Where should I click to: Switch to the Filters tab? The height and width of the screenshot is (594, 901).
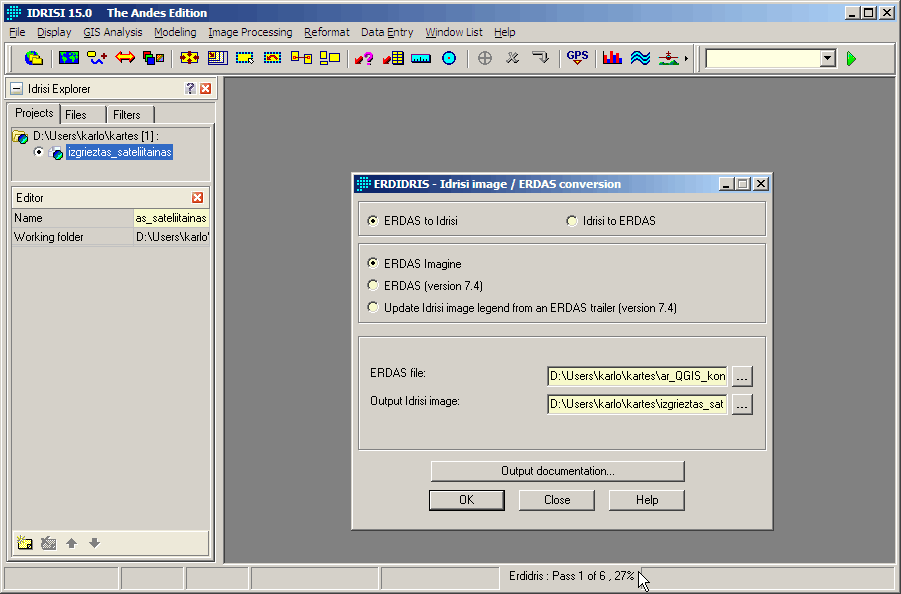[130, 115]
